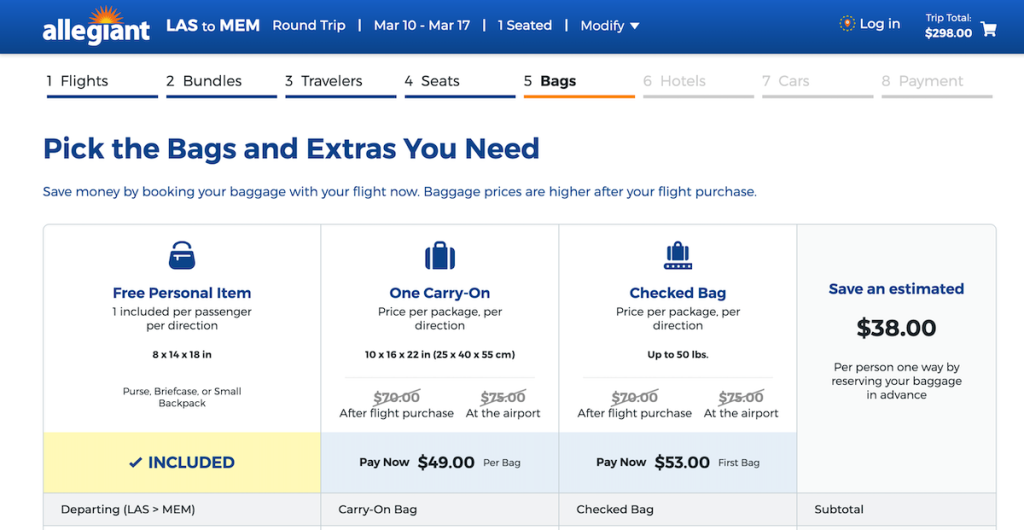Click the Checked Bag conveyor icon
The width and height of the screenshot is (1024, 530).
coord(678,255)
